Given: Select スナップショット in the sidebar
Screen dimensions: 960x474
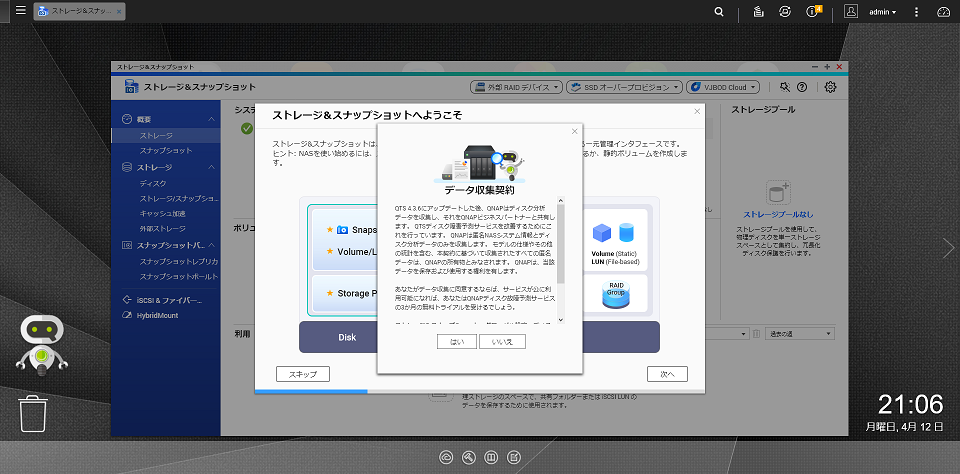Looking at the screenshot, I should 166,151.
